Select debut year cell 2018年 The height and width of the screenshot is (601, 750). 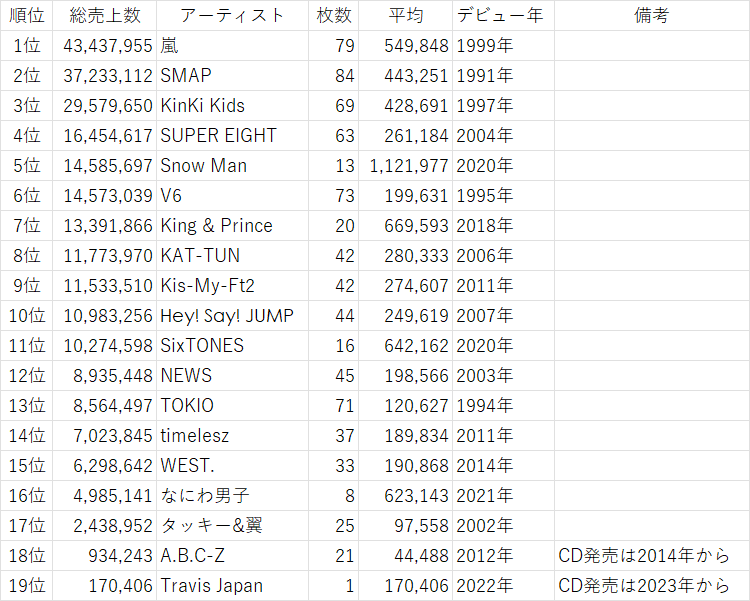[503, 225]
